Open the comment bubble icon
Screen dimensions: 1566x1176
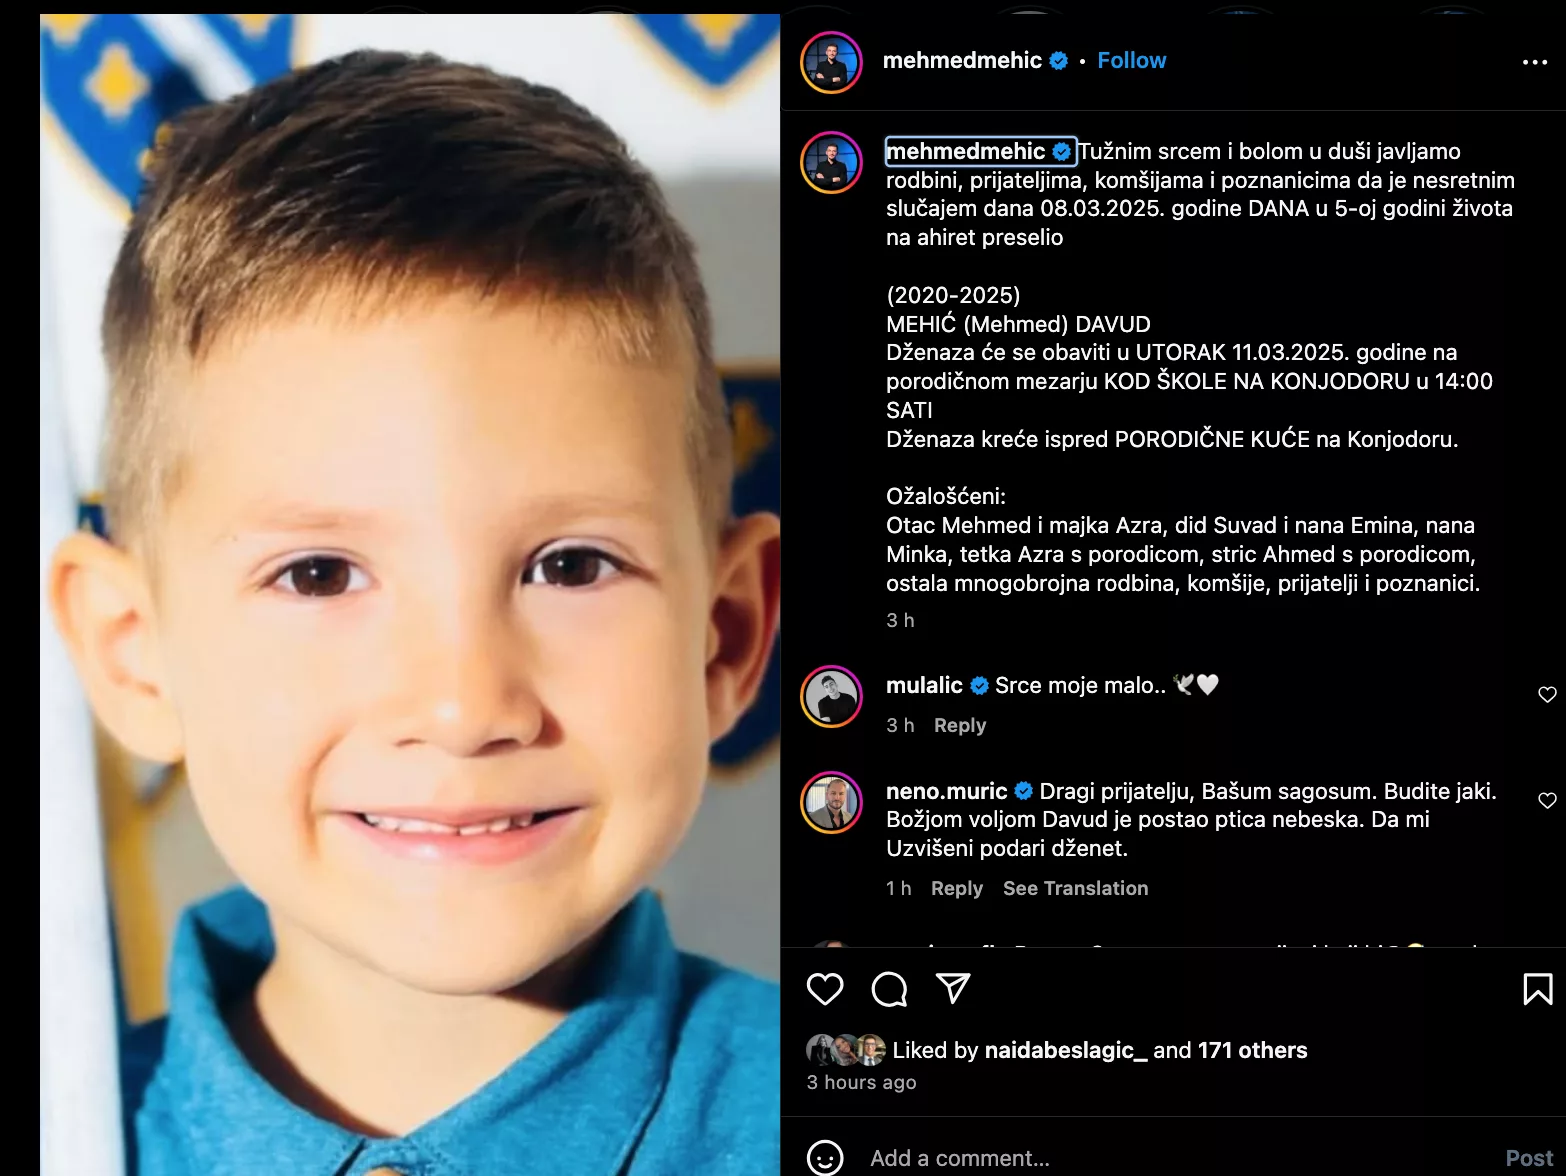tap(889, 989)
